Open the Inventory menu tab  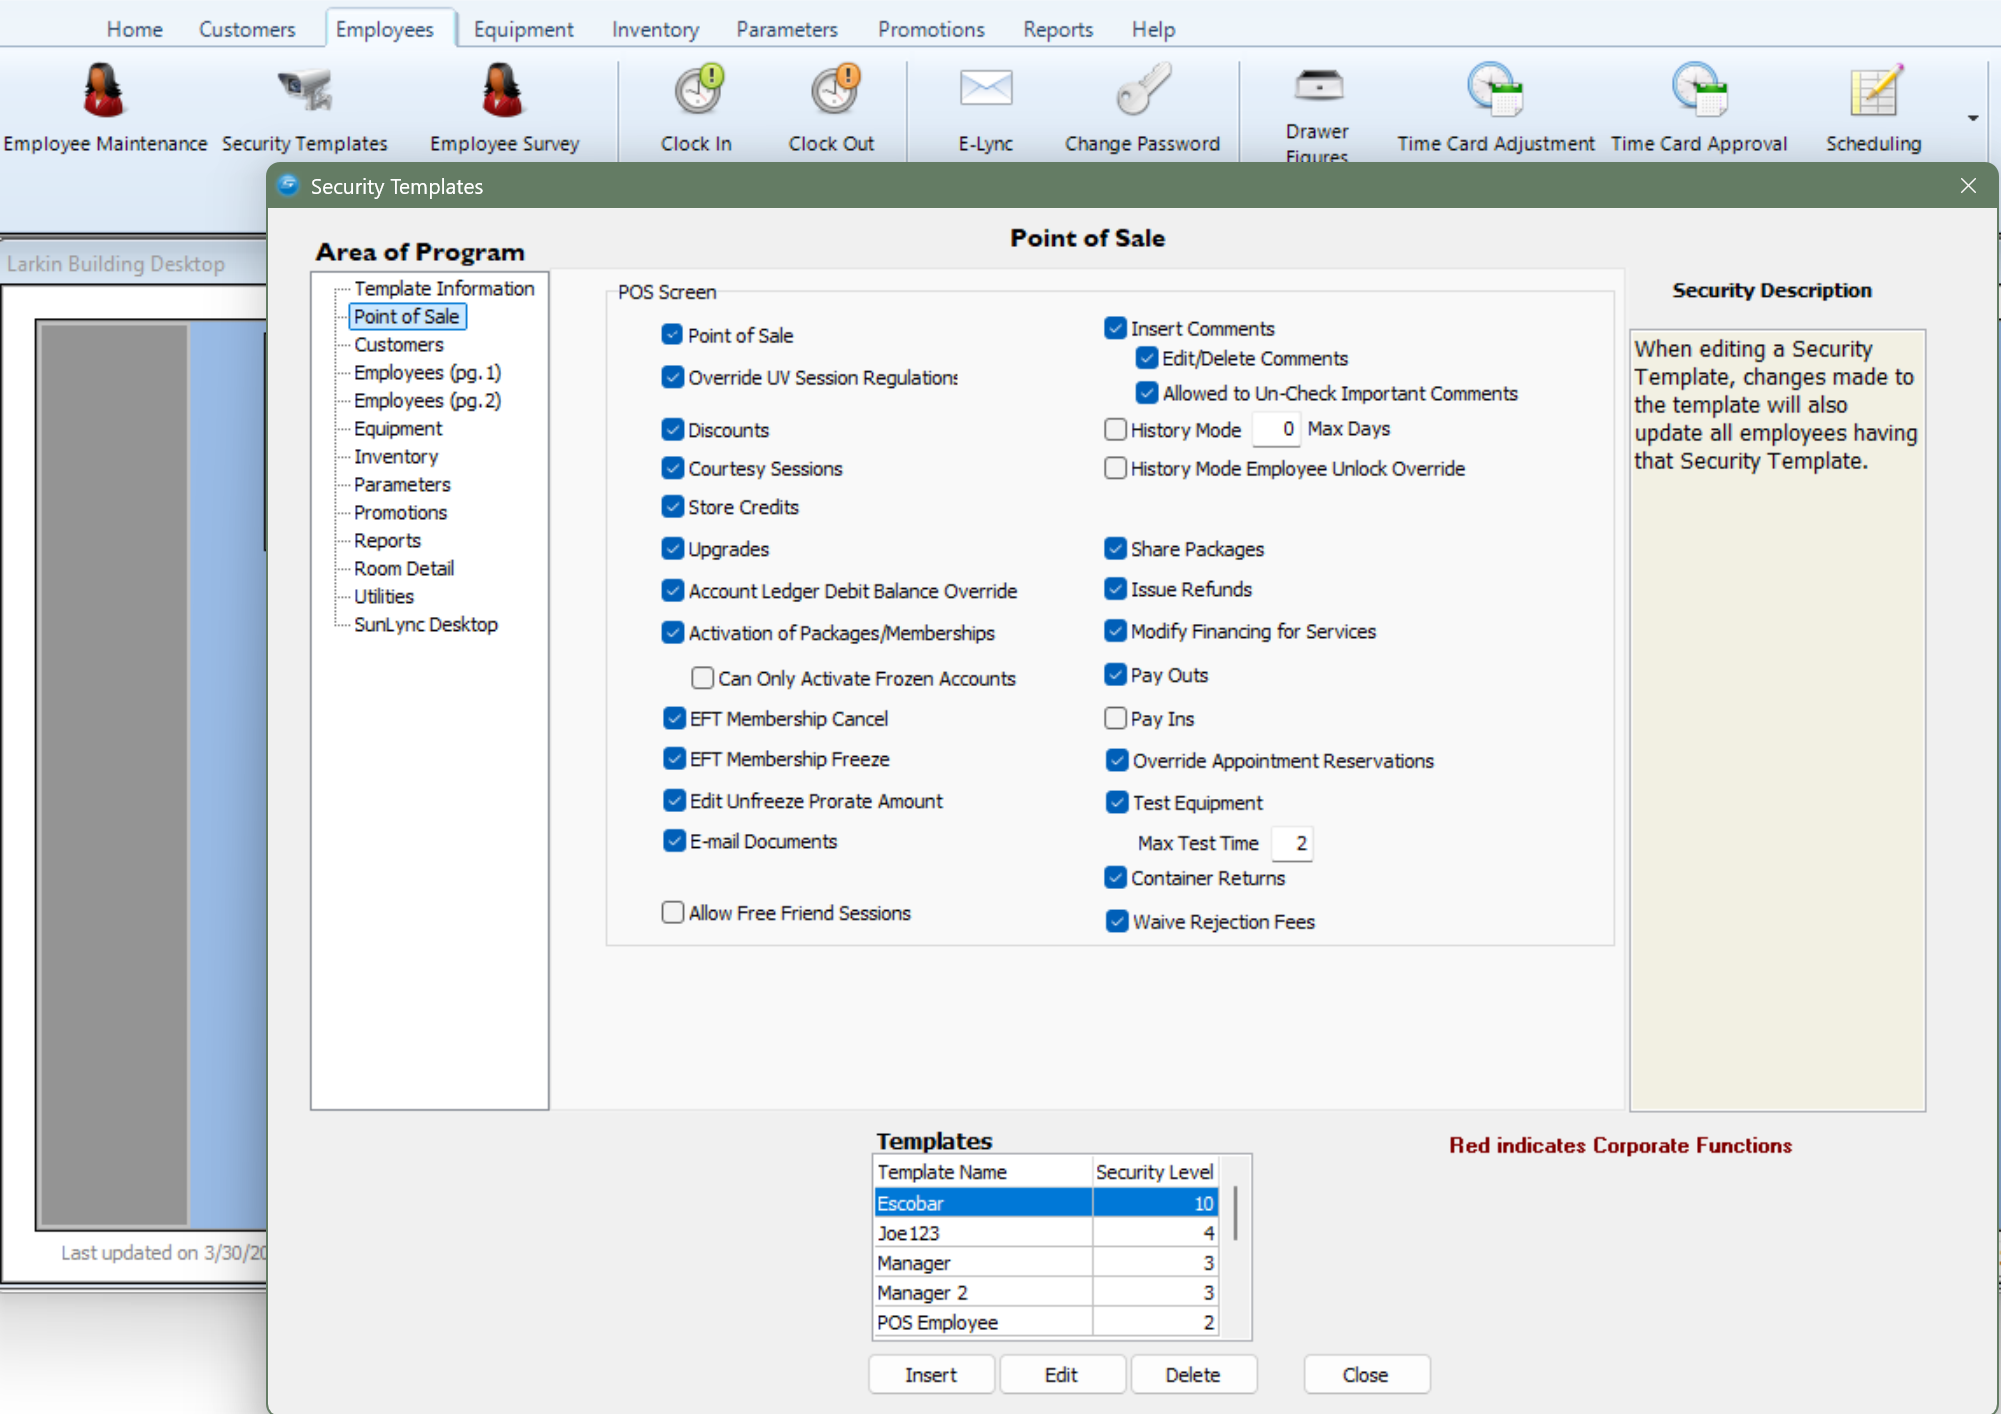(x=655, y=29)
